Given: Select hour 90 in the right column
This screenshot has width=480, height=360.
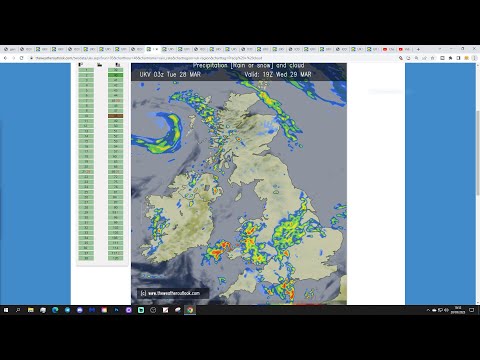Looking at the screenshot, I should 116,207.
